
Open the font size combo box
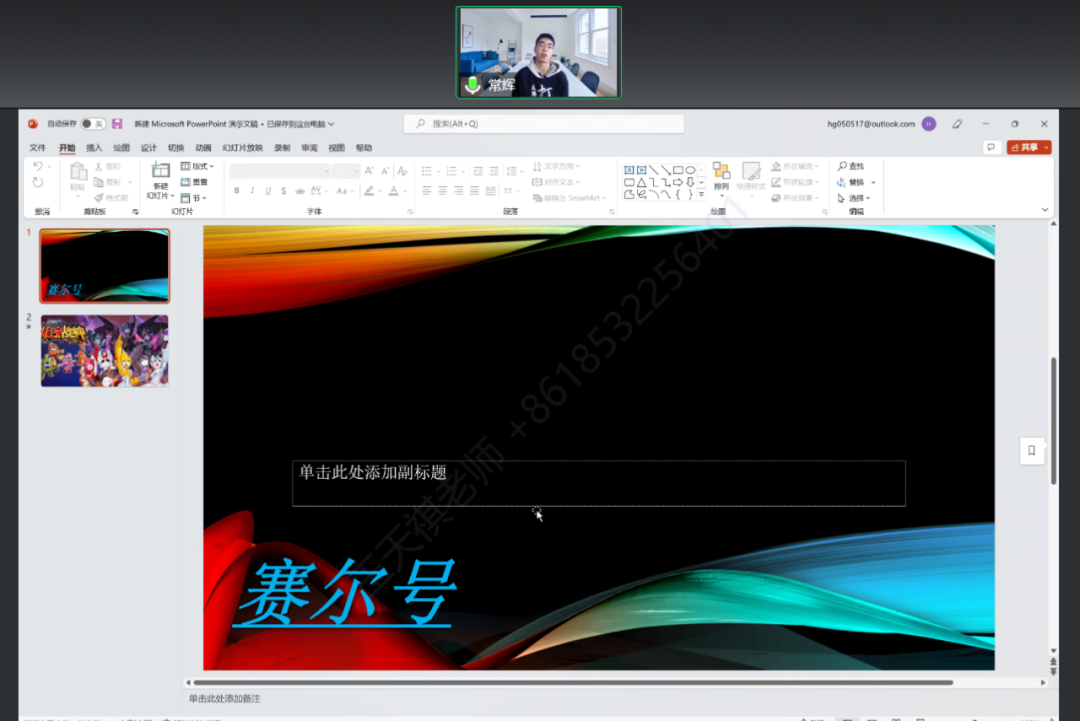pos(346,171)
